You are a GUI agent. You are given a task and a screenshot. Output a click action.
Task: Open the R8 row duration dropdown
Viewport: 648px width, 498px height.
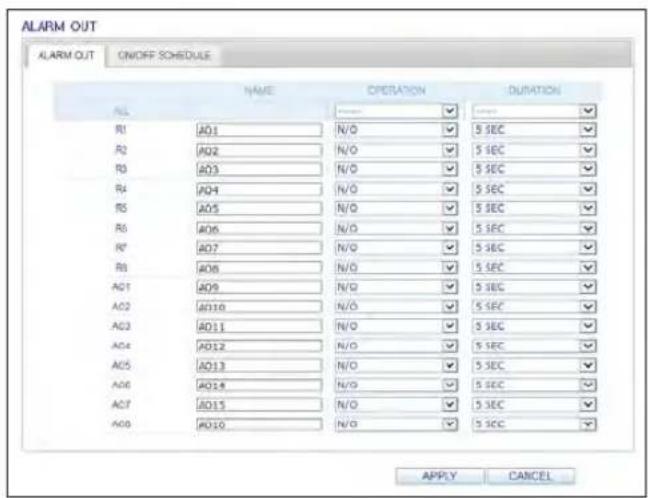534,268
